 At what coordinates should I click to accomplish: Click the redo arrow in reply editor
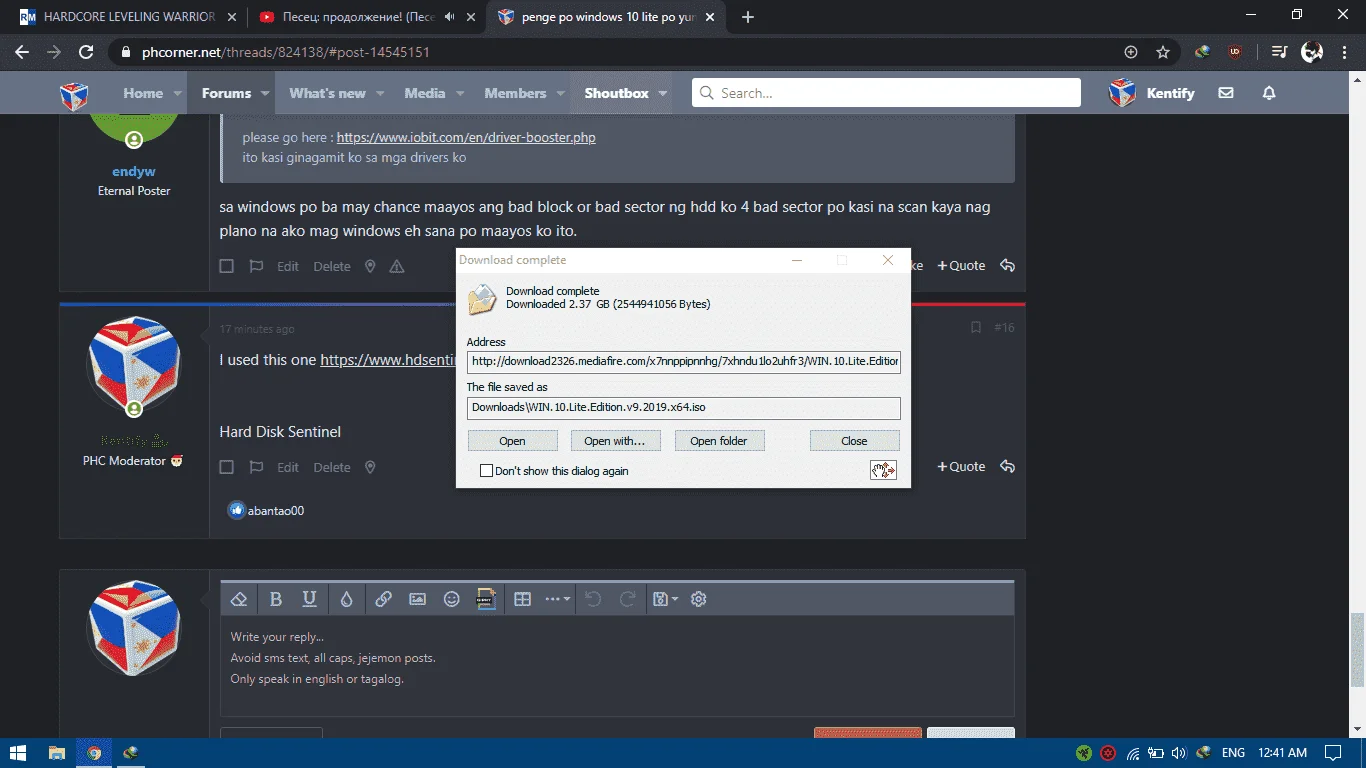[628, 599]
